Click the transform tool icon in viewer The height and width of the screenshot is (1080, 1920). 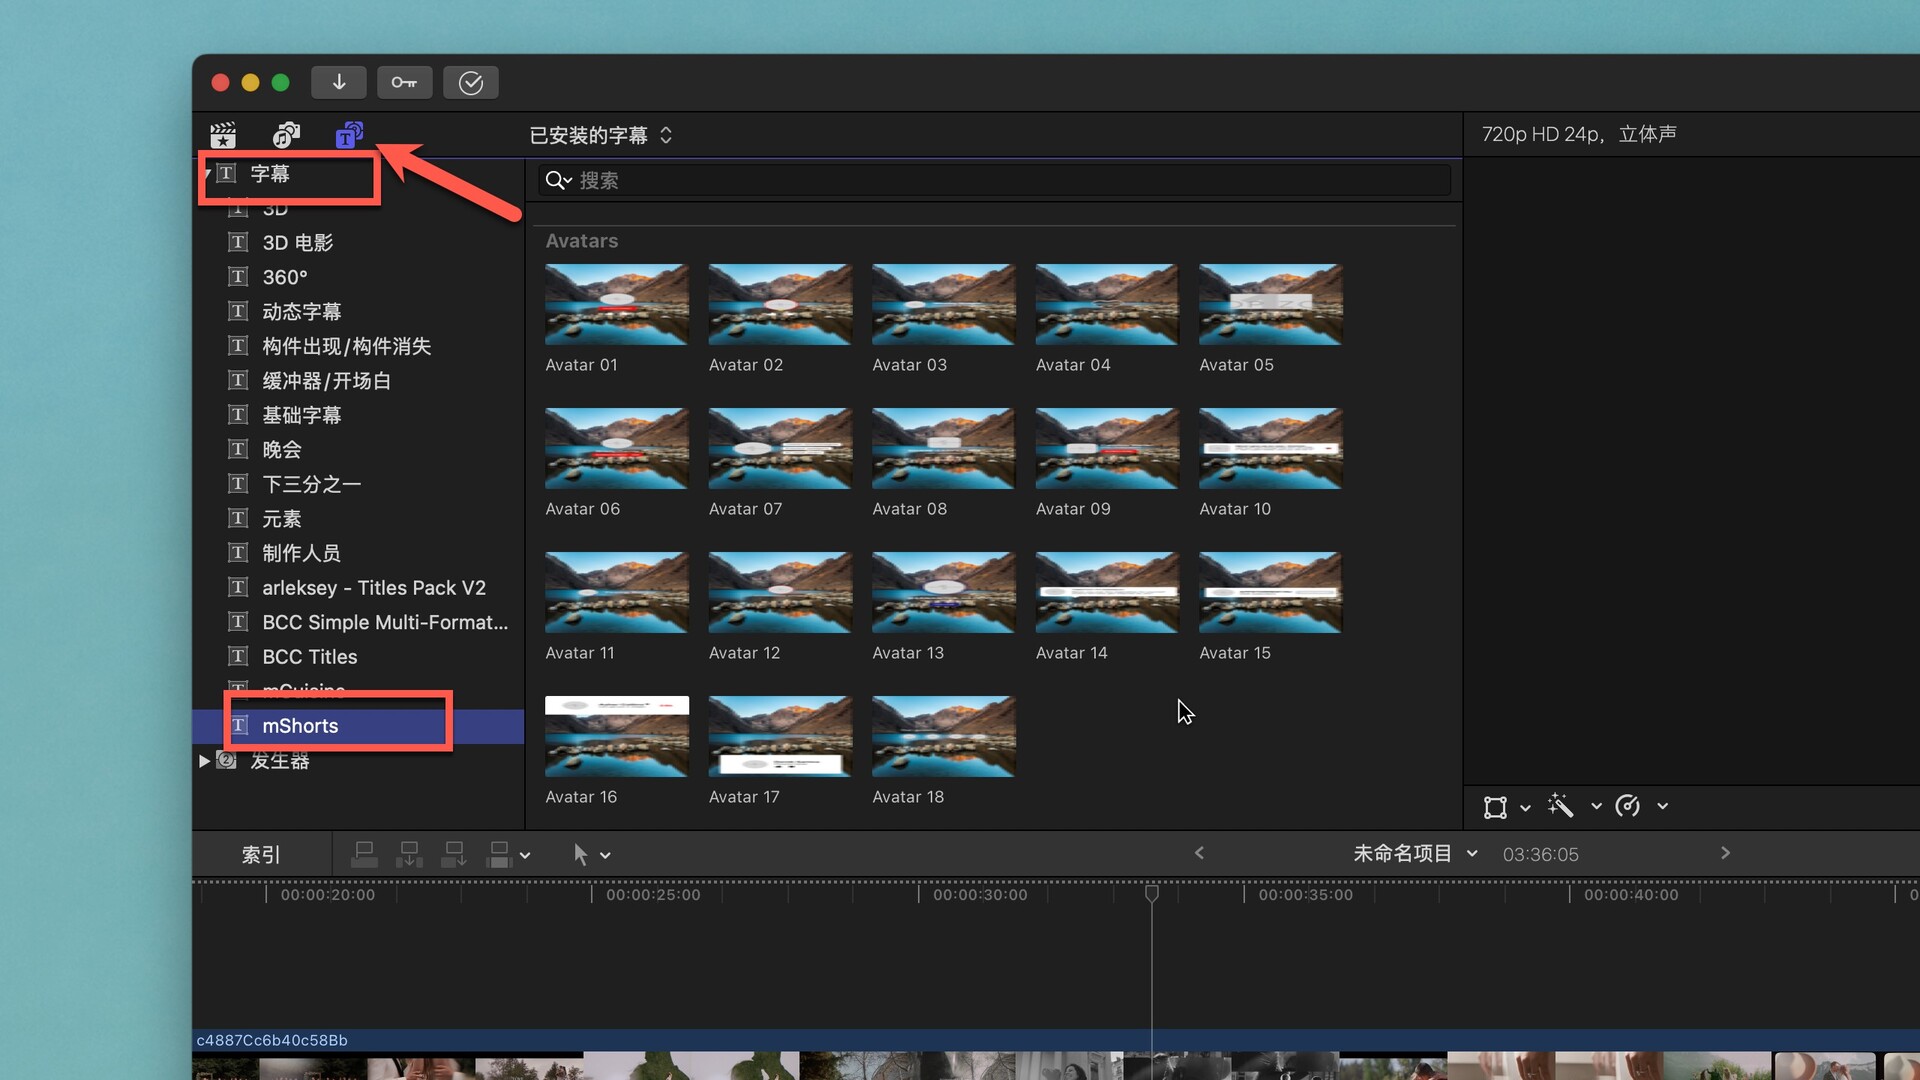click(x=1495, y=807)
